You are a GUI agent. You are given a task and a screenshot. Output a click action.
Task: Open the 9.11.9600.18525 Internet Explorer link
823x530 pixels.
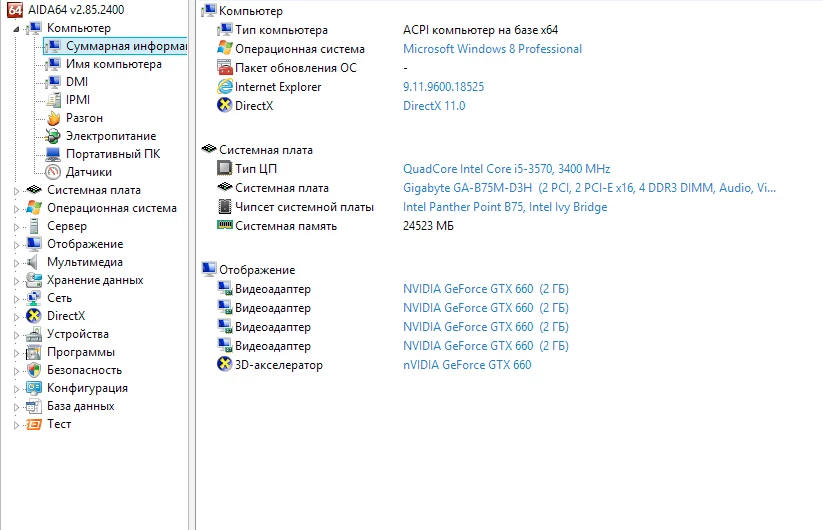pos(444,87)
